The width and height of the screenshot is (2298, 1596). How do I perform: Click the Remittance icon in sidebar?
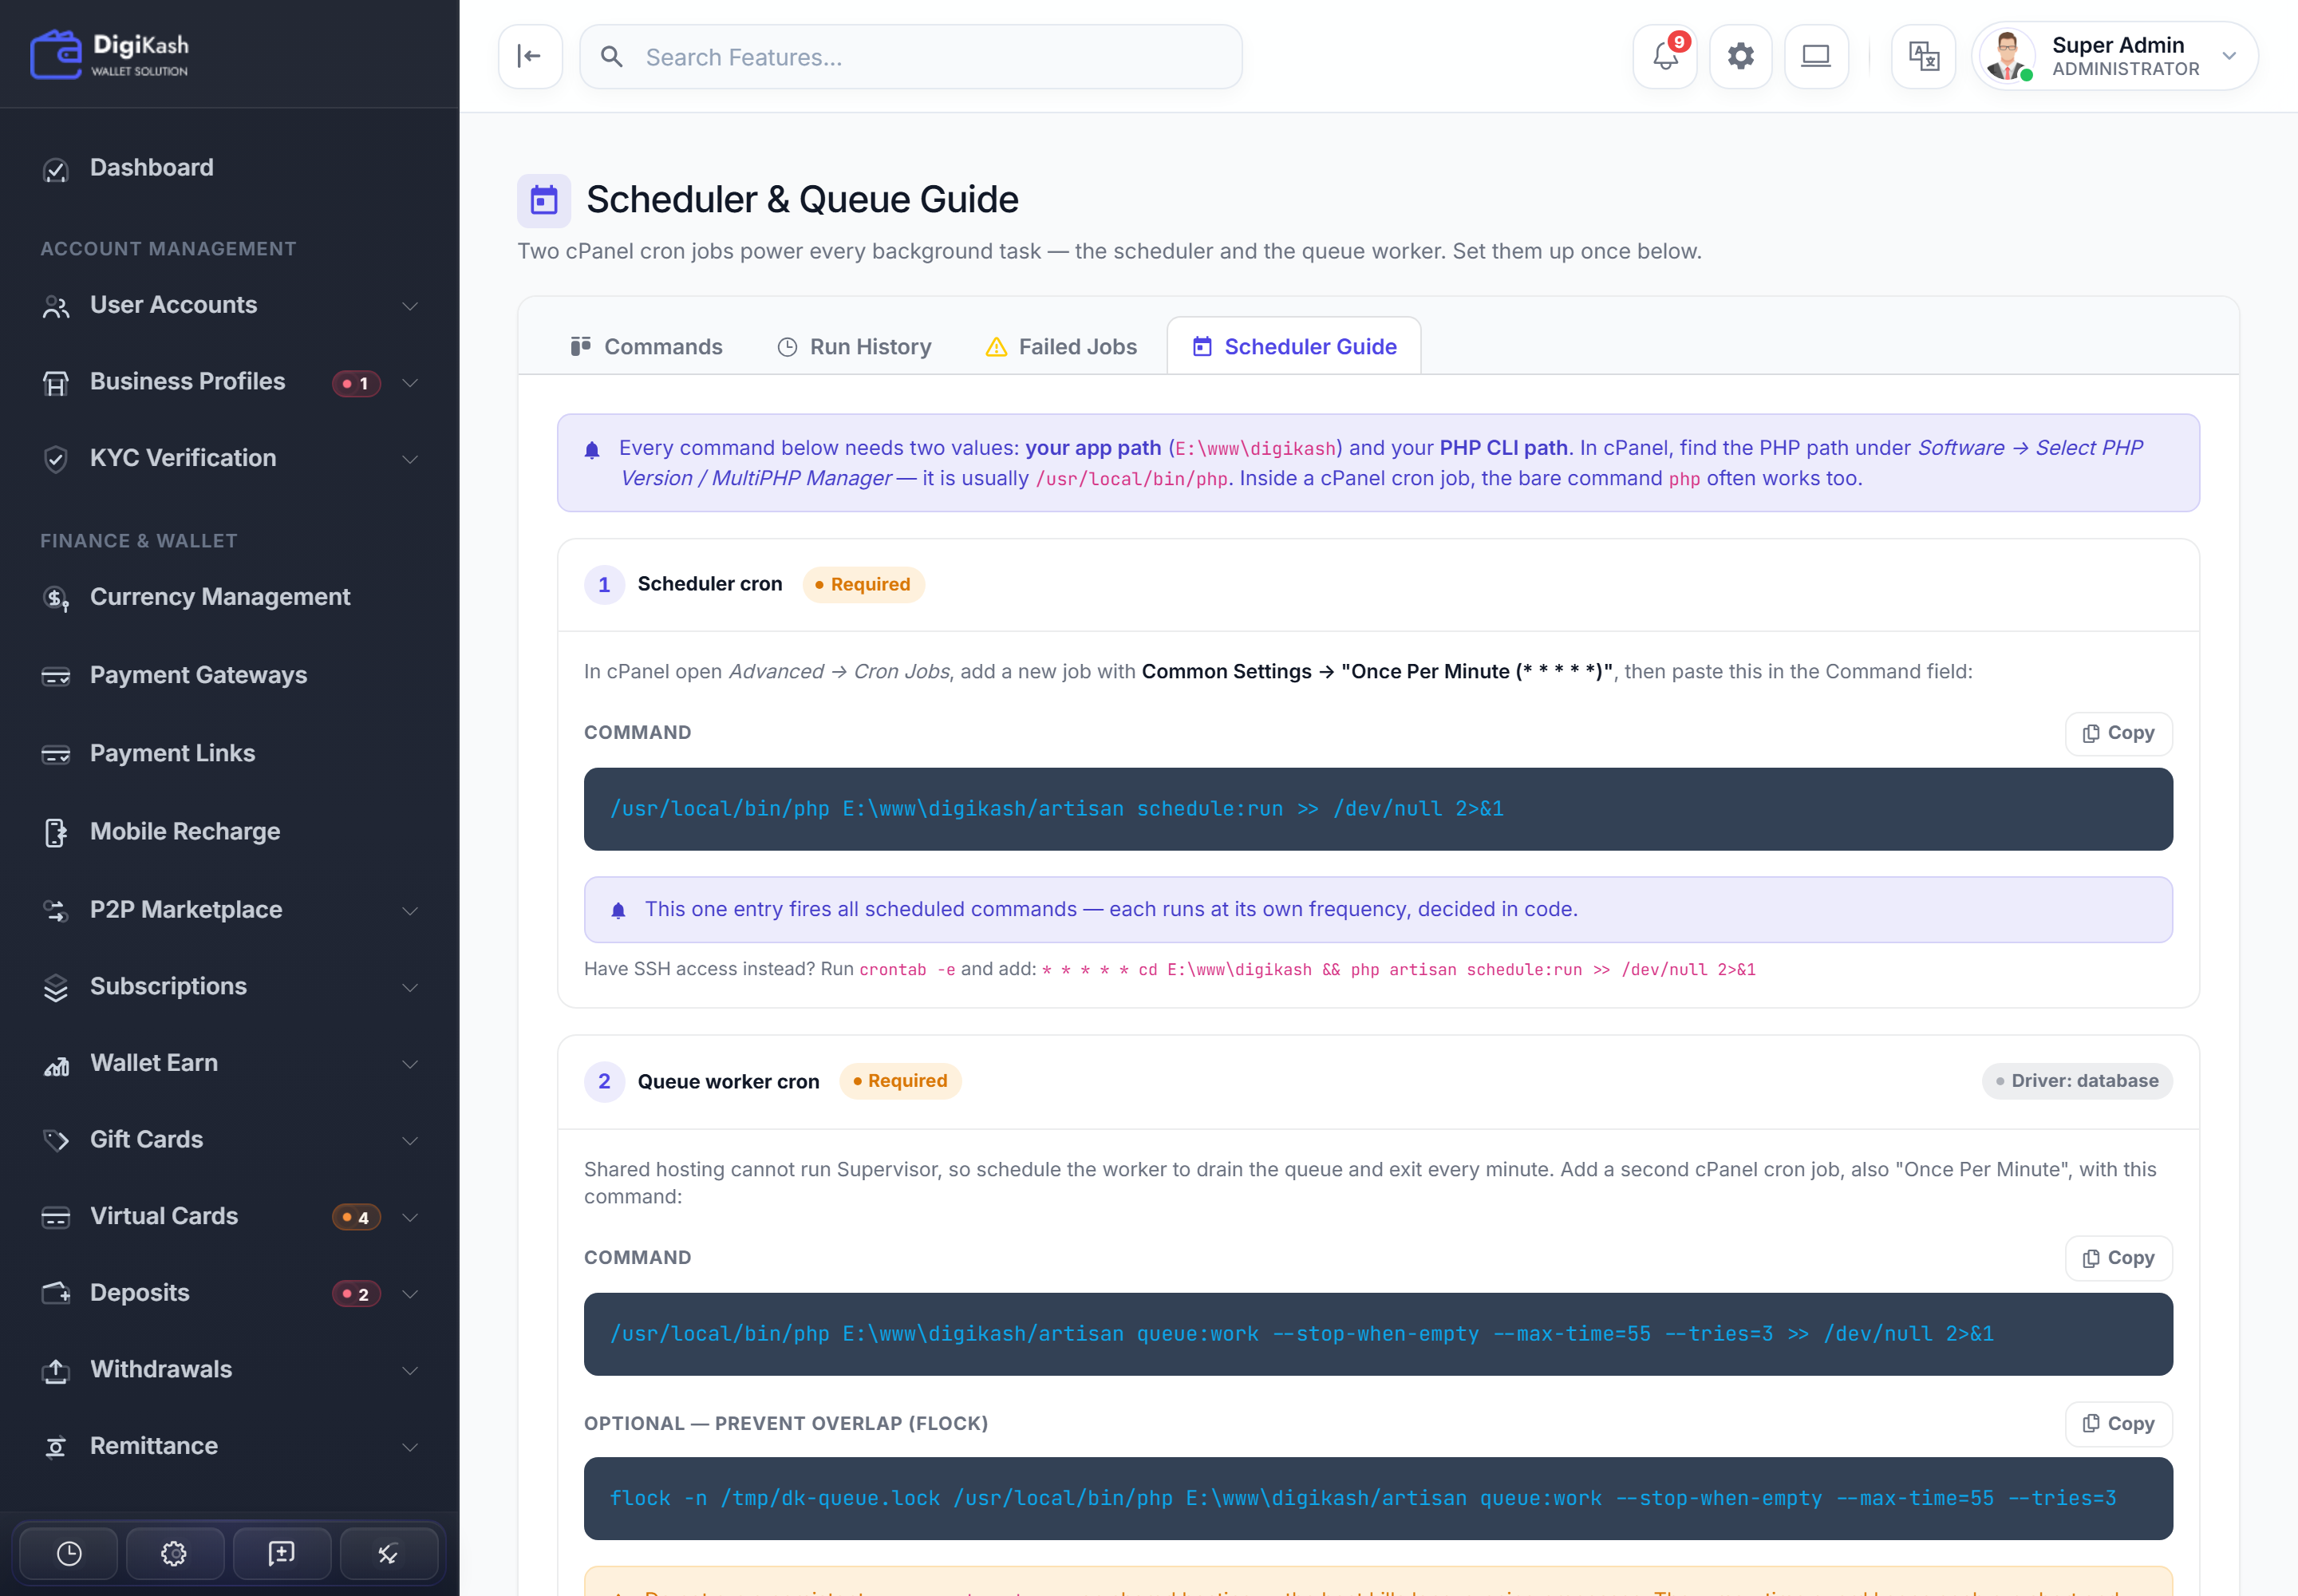click(x=56, y=1447)
